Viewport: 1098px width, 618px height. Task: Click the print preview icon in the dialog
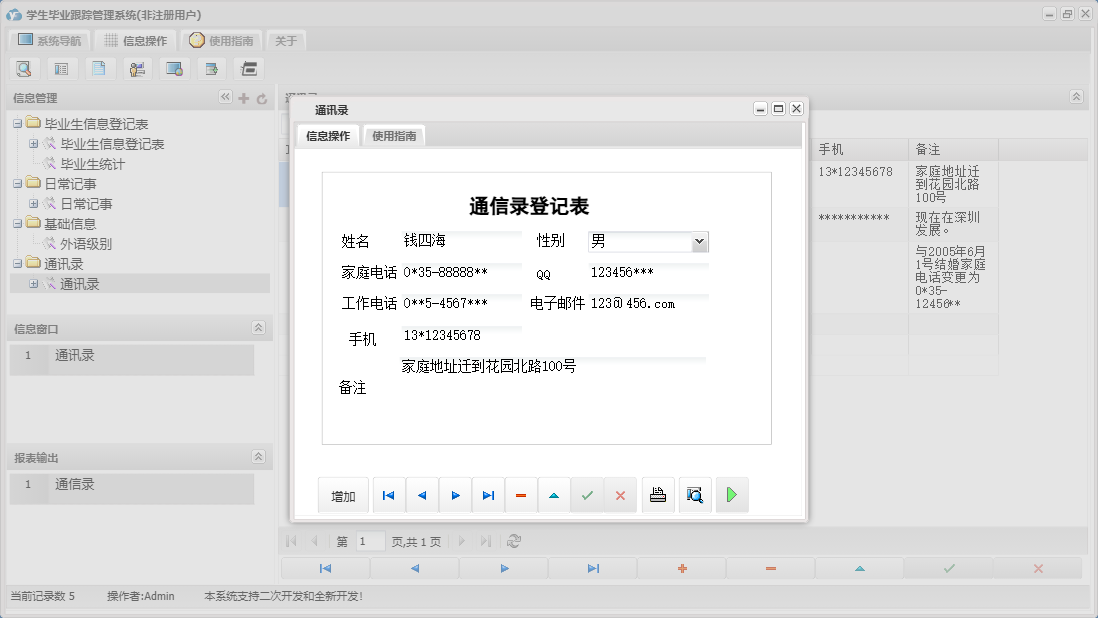(695, 494)
